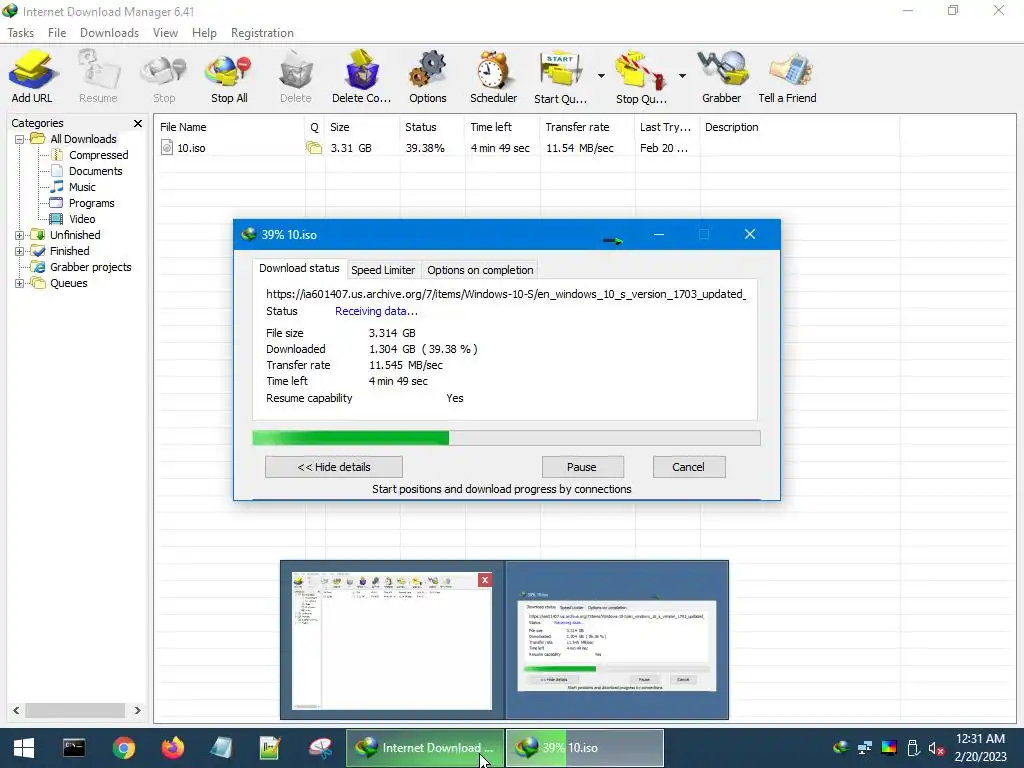
Task: Select the Compressed category
Action: click(x=99, y=155)
